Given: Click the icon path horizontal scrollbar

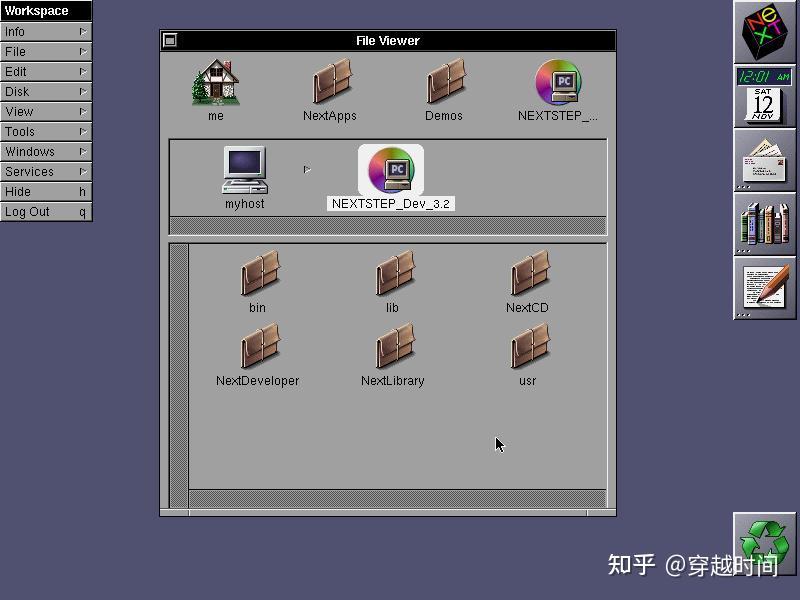Looking at the screenshot, I should [x=388, y=226].
